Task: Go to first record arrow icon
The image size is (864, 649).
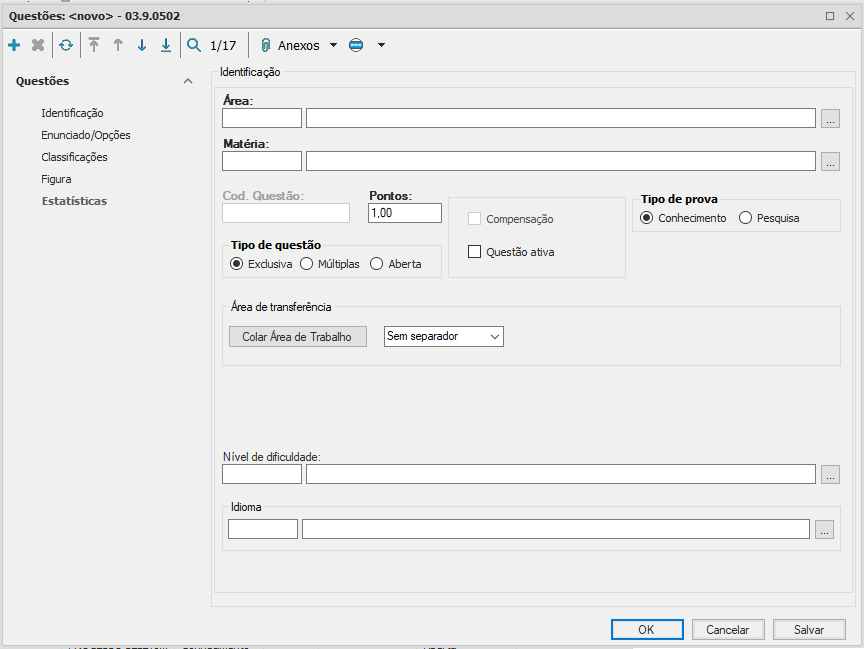Action: click(x=94, y=45)
